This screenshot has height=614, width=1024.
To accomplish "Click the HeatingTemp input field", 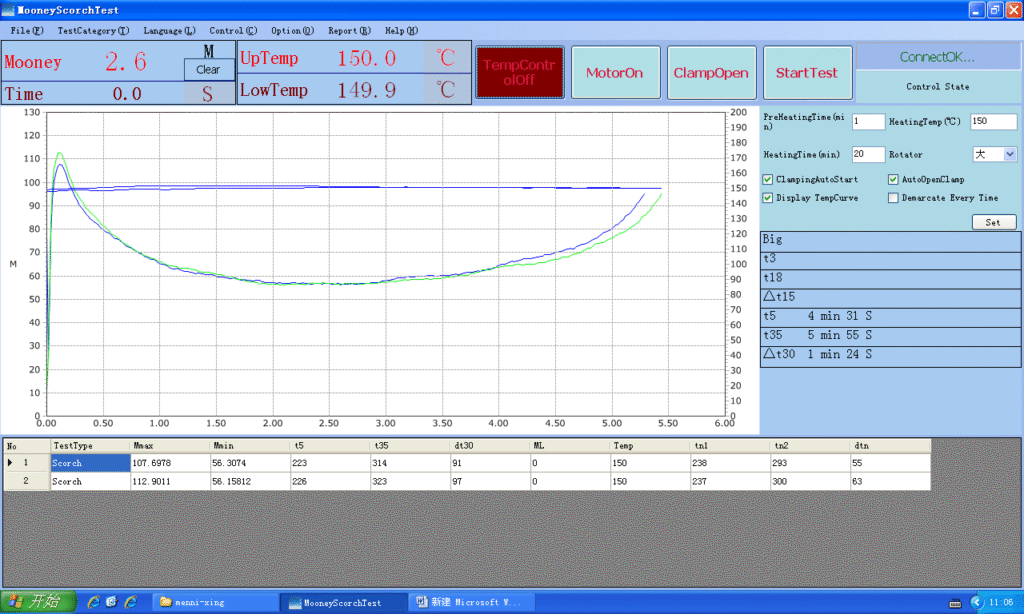I will [x=993, y=121].
